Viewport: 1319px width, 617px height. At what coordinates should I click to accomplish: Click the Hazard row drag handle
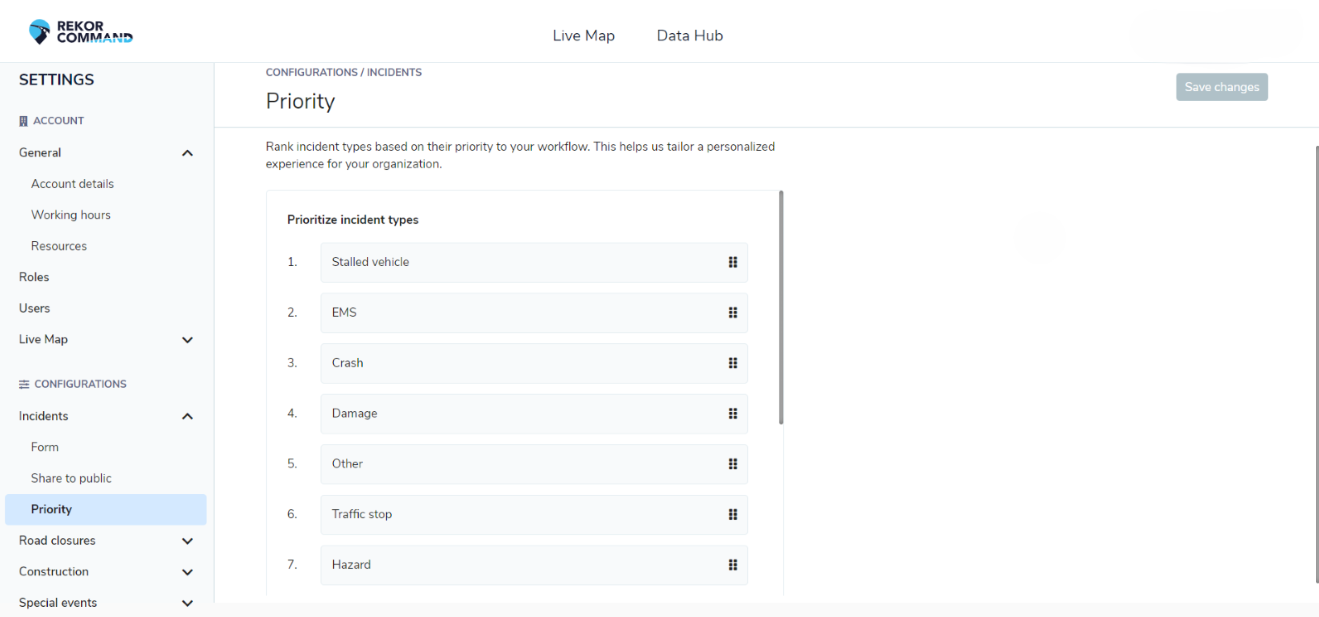click(733, 565)
